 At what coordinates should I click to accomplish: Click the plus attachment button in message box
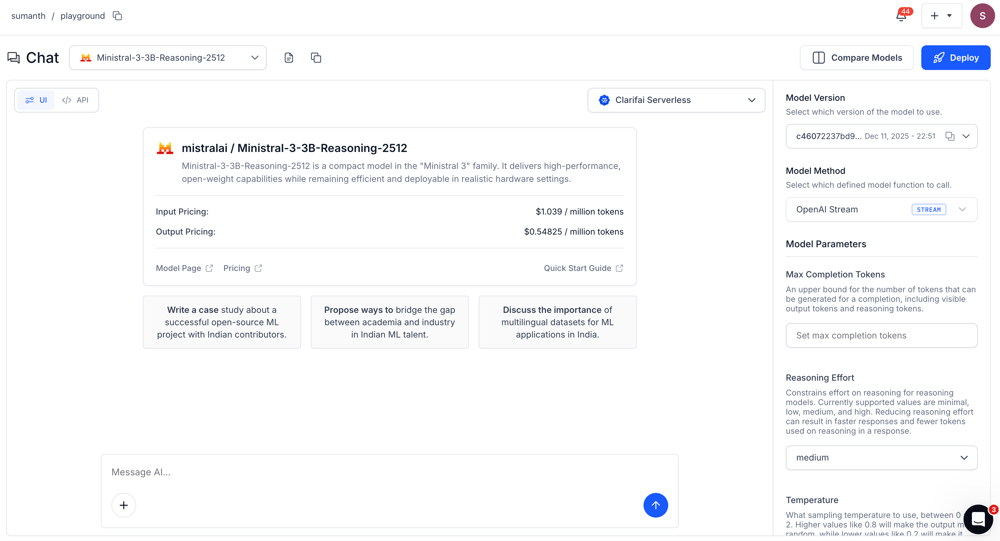tap(124, 505)
